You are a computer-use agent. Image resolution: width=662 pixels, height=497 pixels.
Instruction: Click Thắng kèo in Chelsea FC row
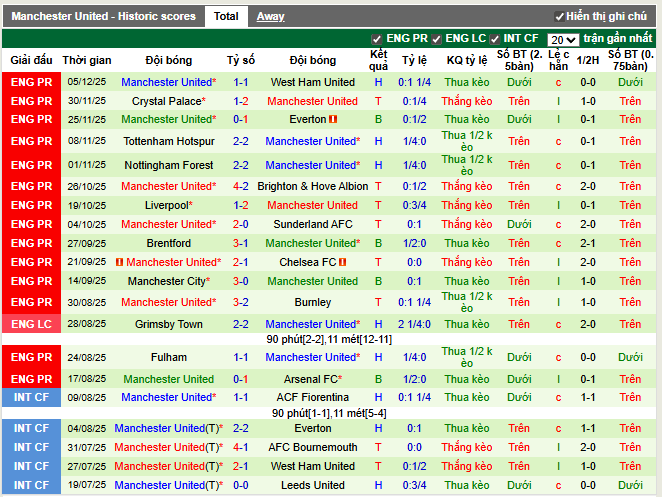click(x=467, y=262)
